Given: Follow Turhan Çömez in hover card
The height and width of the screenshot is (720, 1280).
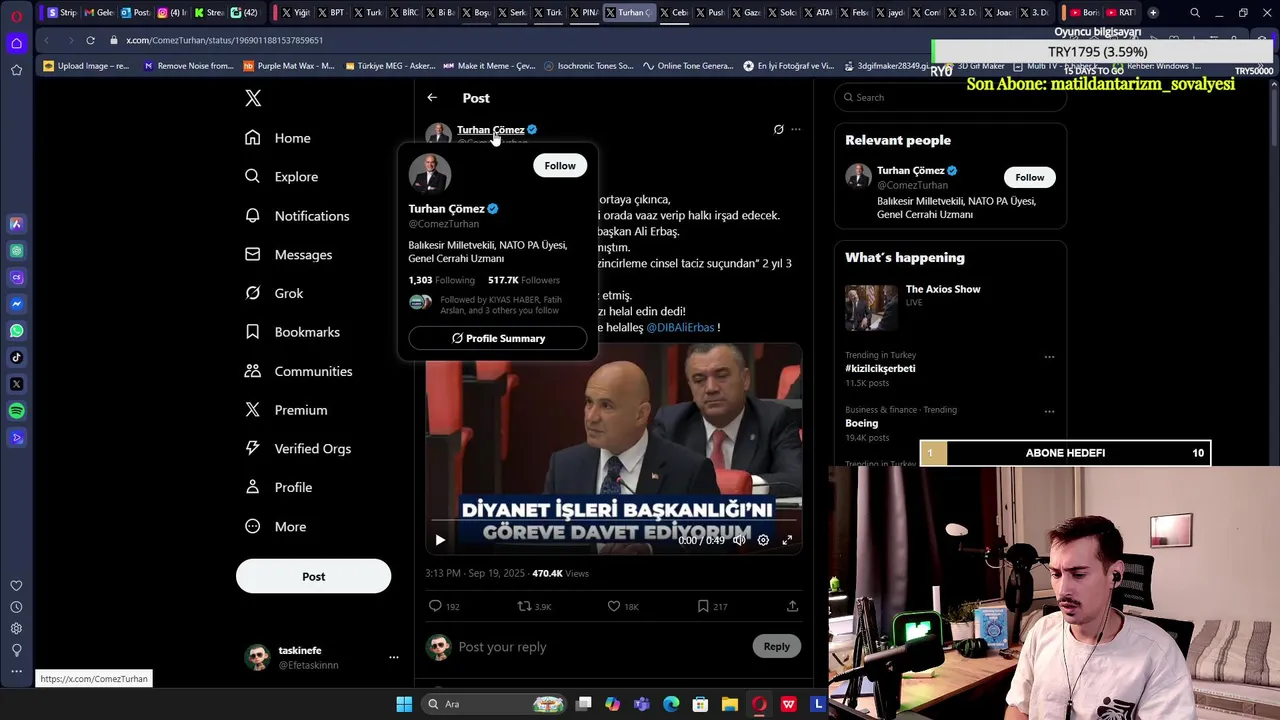Looking at the screenshot, I should coord(560,166).
